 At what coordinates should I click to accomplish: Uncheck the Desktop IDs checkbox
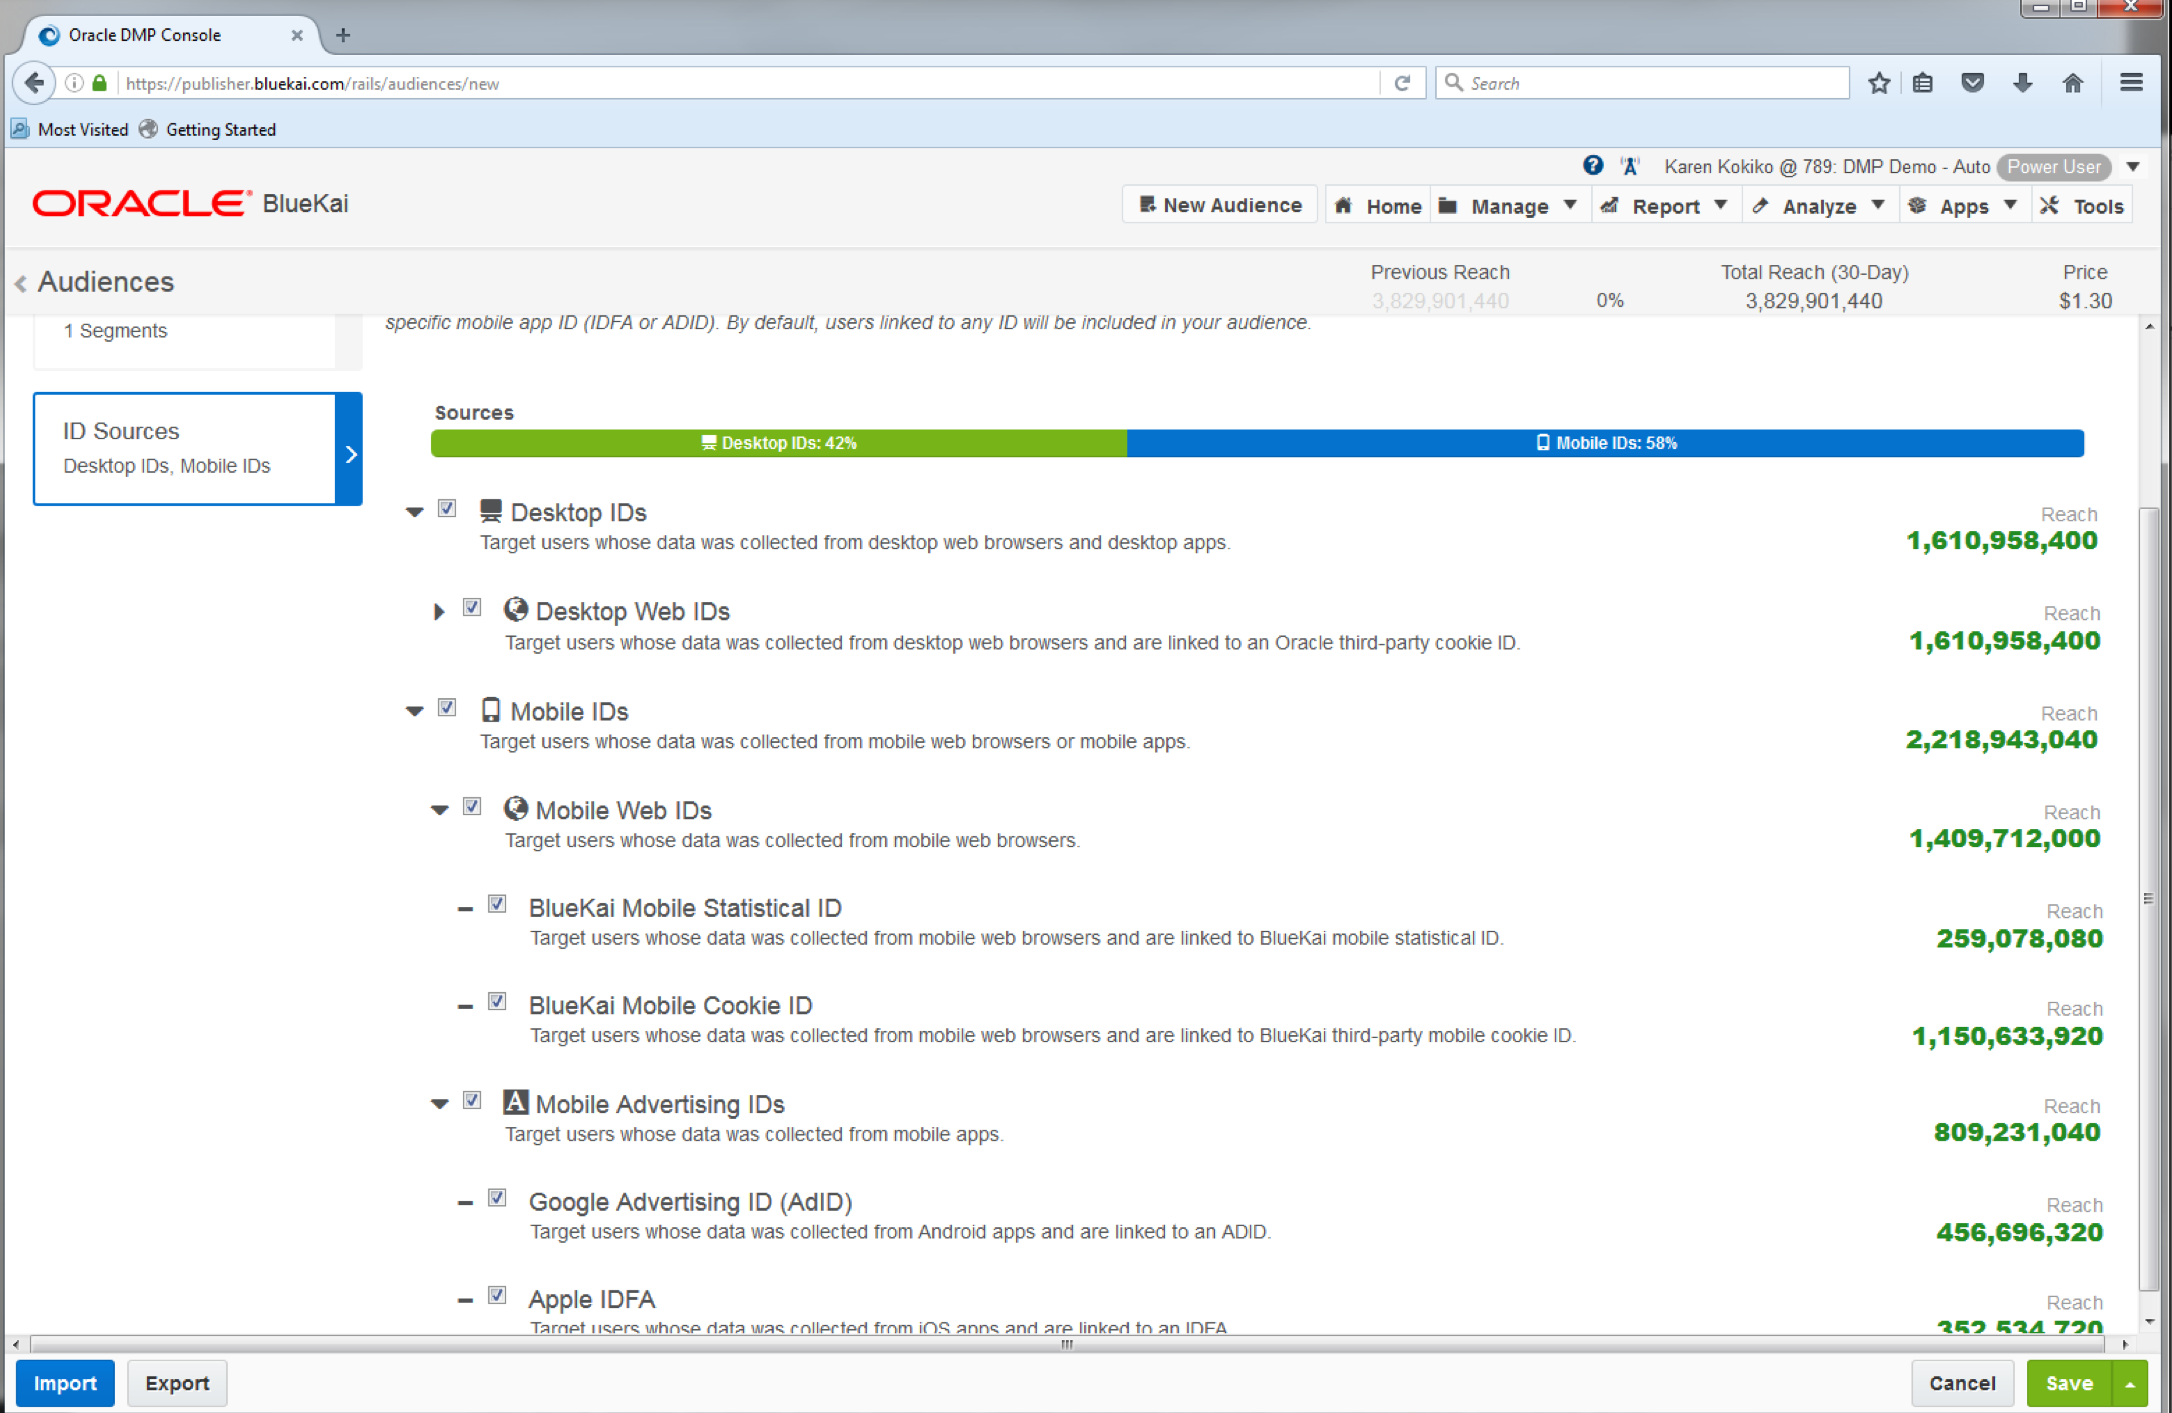click(447, 509)
